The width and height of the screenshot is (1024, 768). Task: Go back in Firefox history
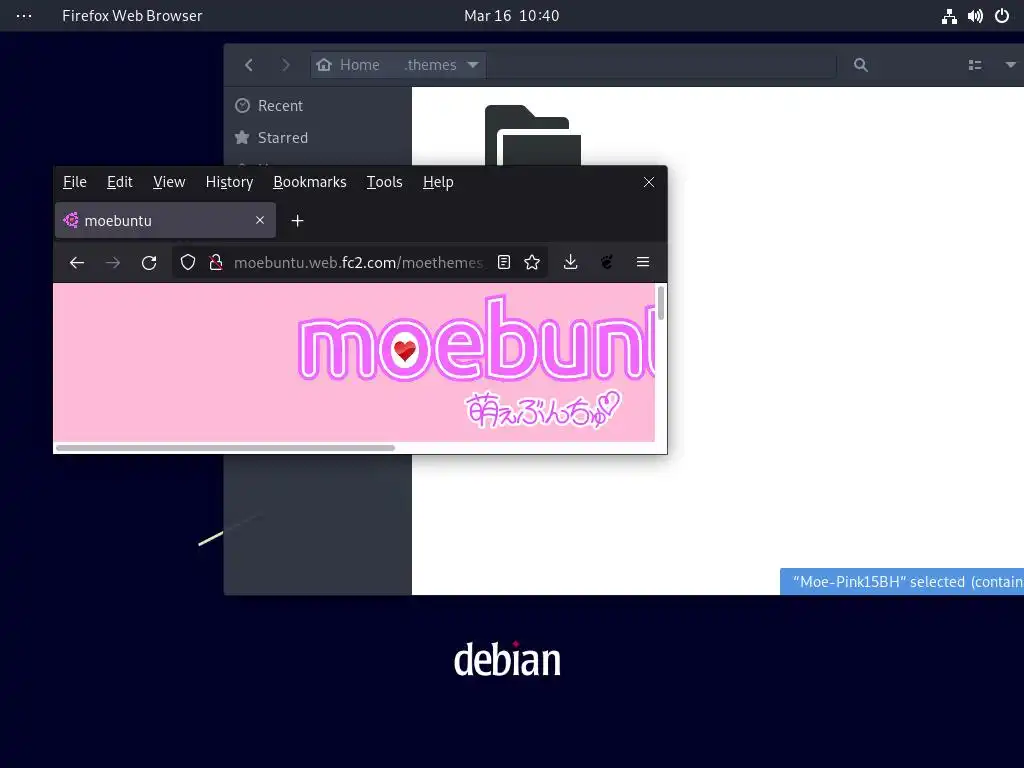pyautogui.click(x=77, y=263)
